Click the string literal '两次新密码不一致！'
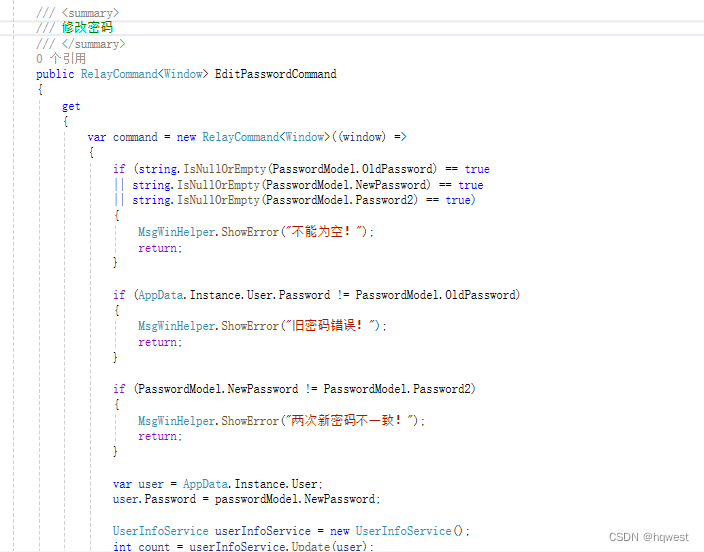704x552 pixels. point(349,420)
